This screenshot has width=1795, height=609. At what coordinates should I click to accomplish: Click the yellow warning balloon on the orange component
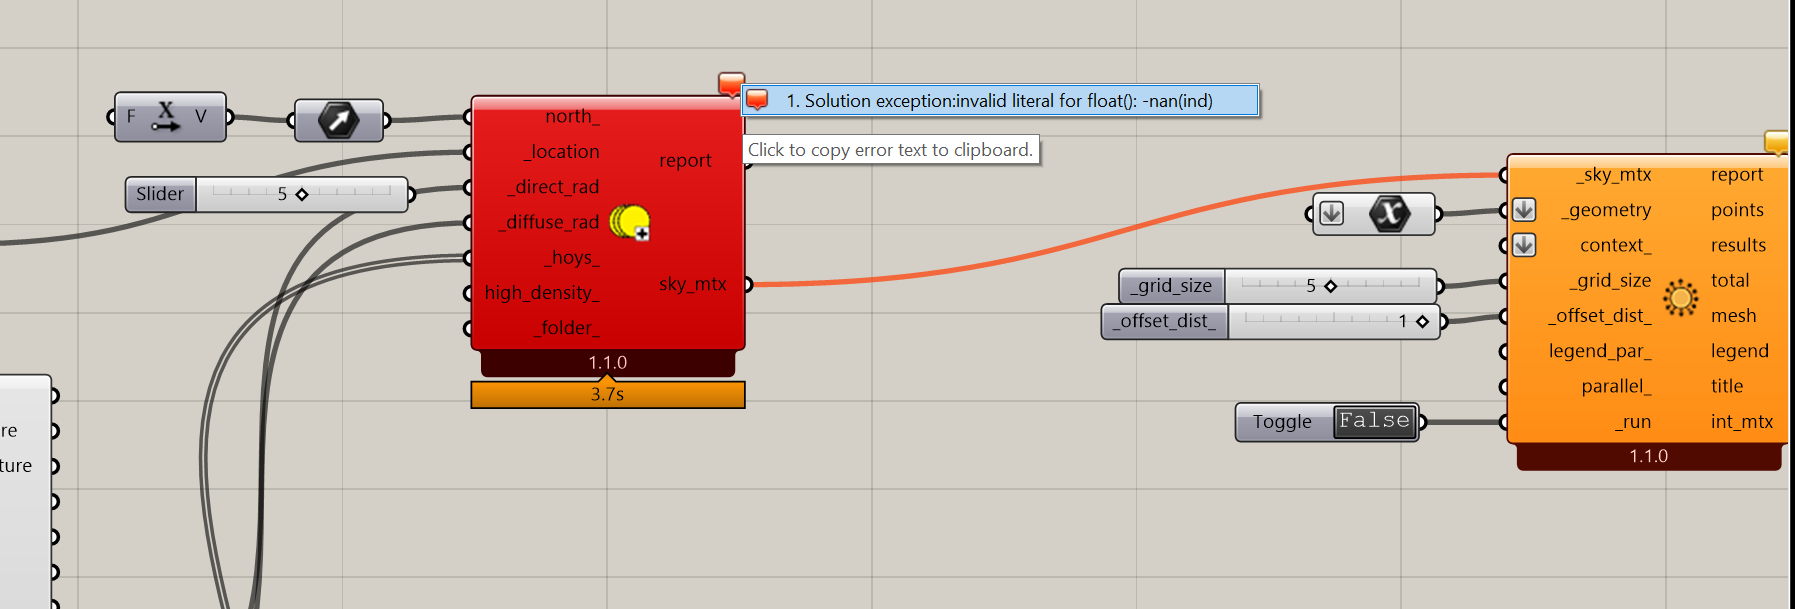coord(1776,141)
